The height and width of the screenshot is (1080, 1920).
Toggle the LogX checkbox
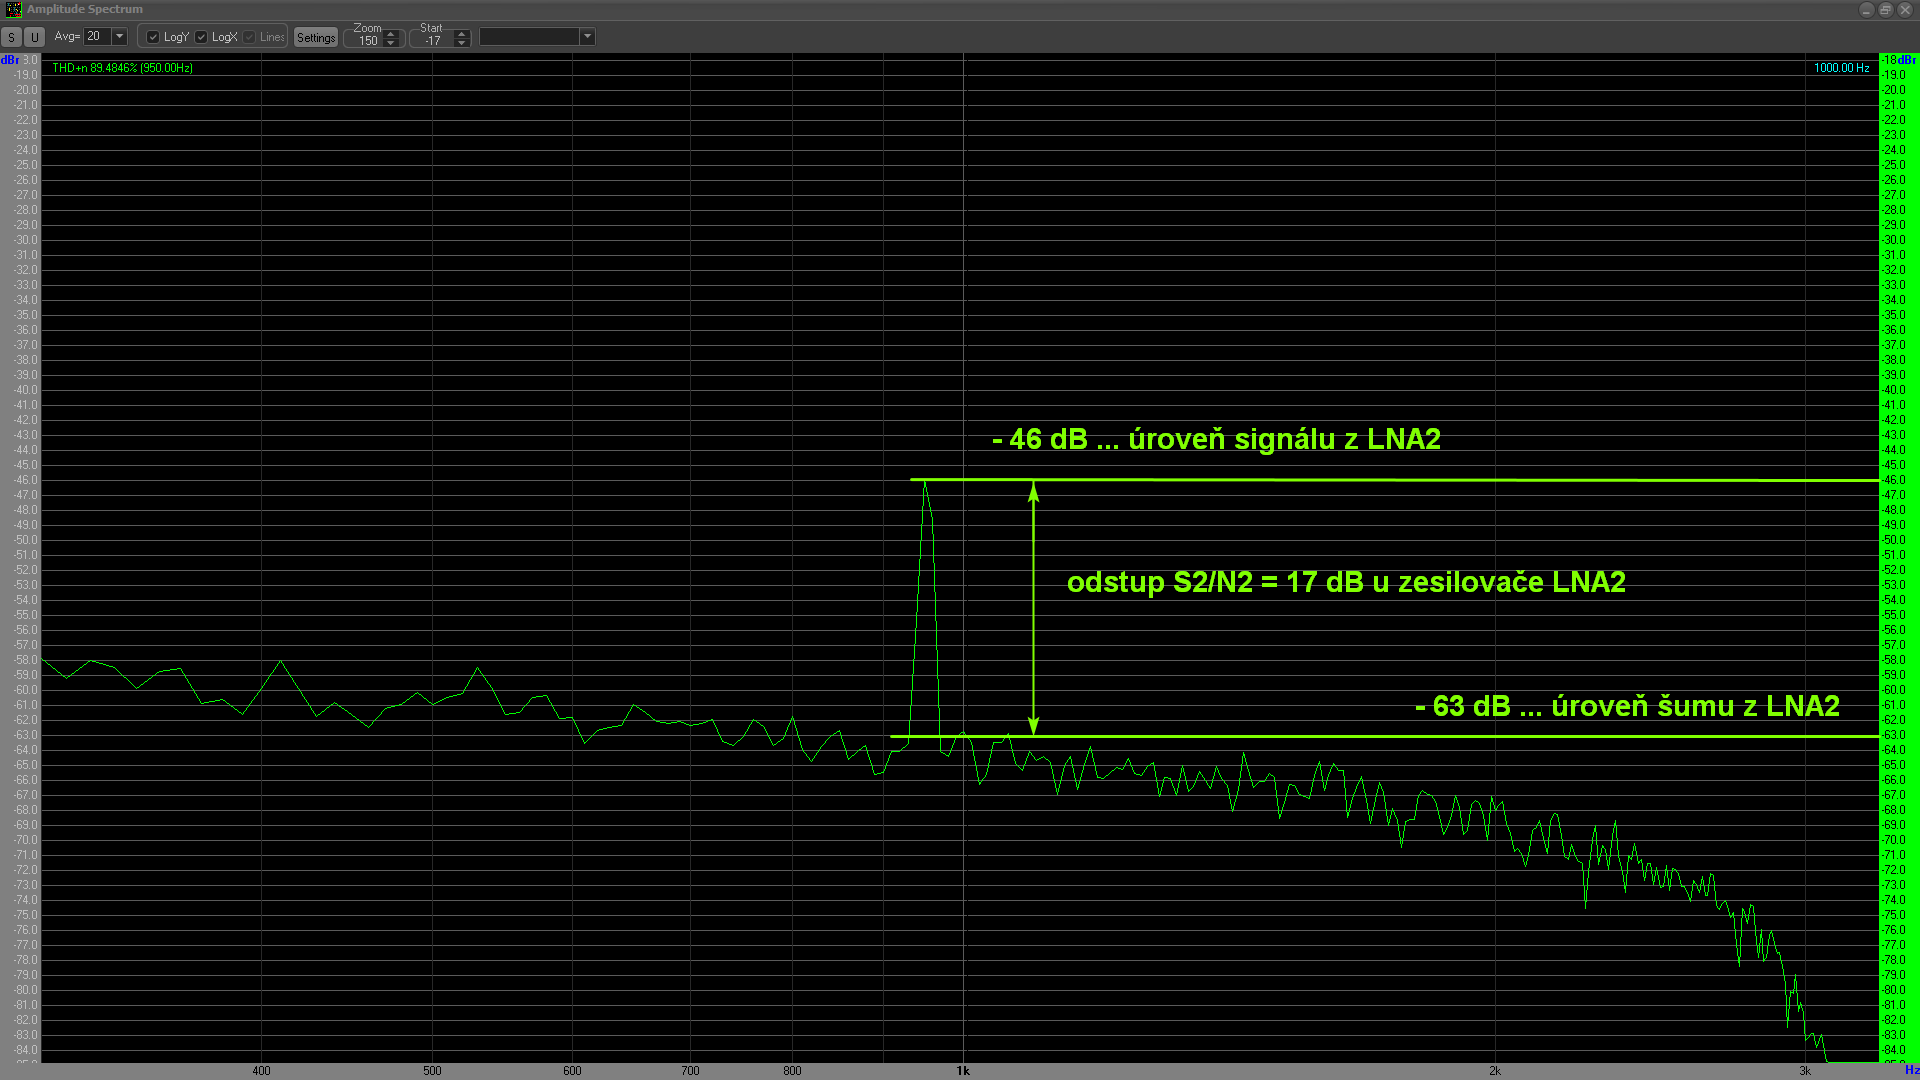pos(201,37)
